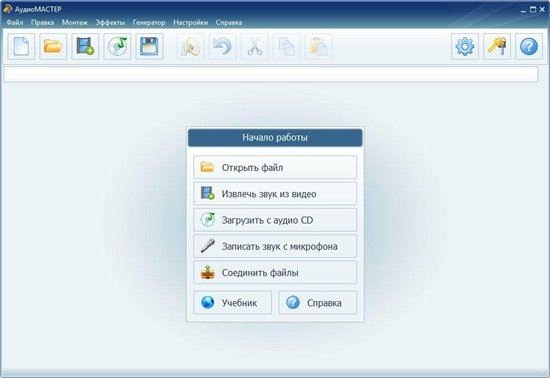550x378 pixels.
Task: Choose Соединить файлы
Action: coord(275,272)
